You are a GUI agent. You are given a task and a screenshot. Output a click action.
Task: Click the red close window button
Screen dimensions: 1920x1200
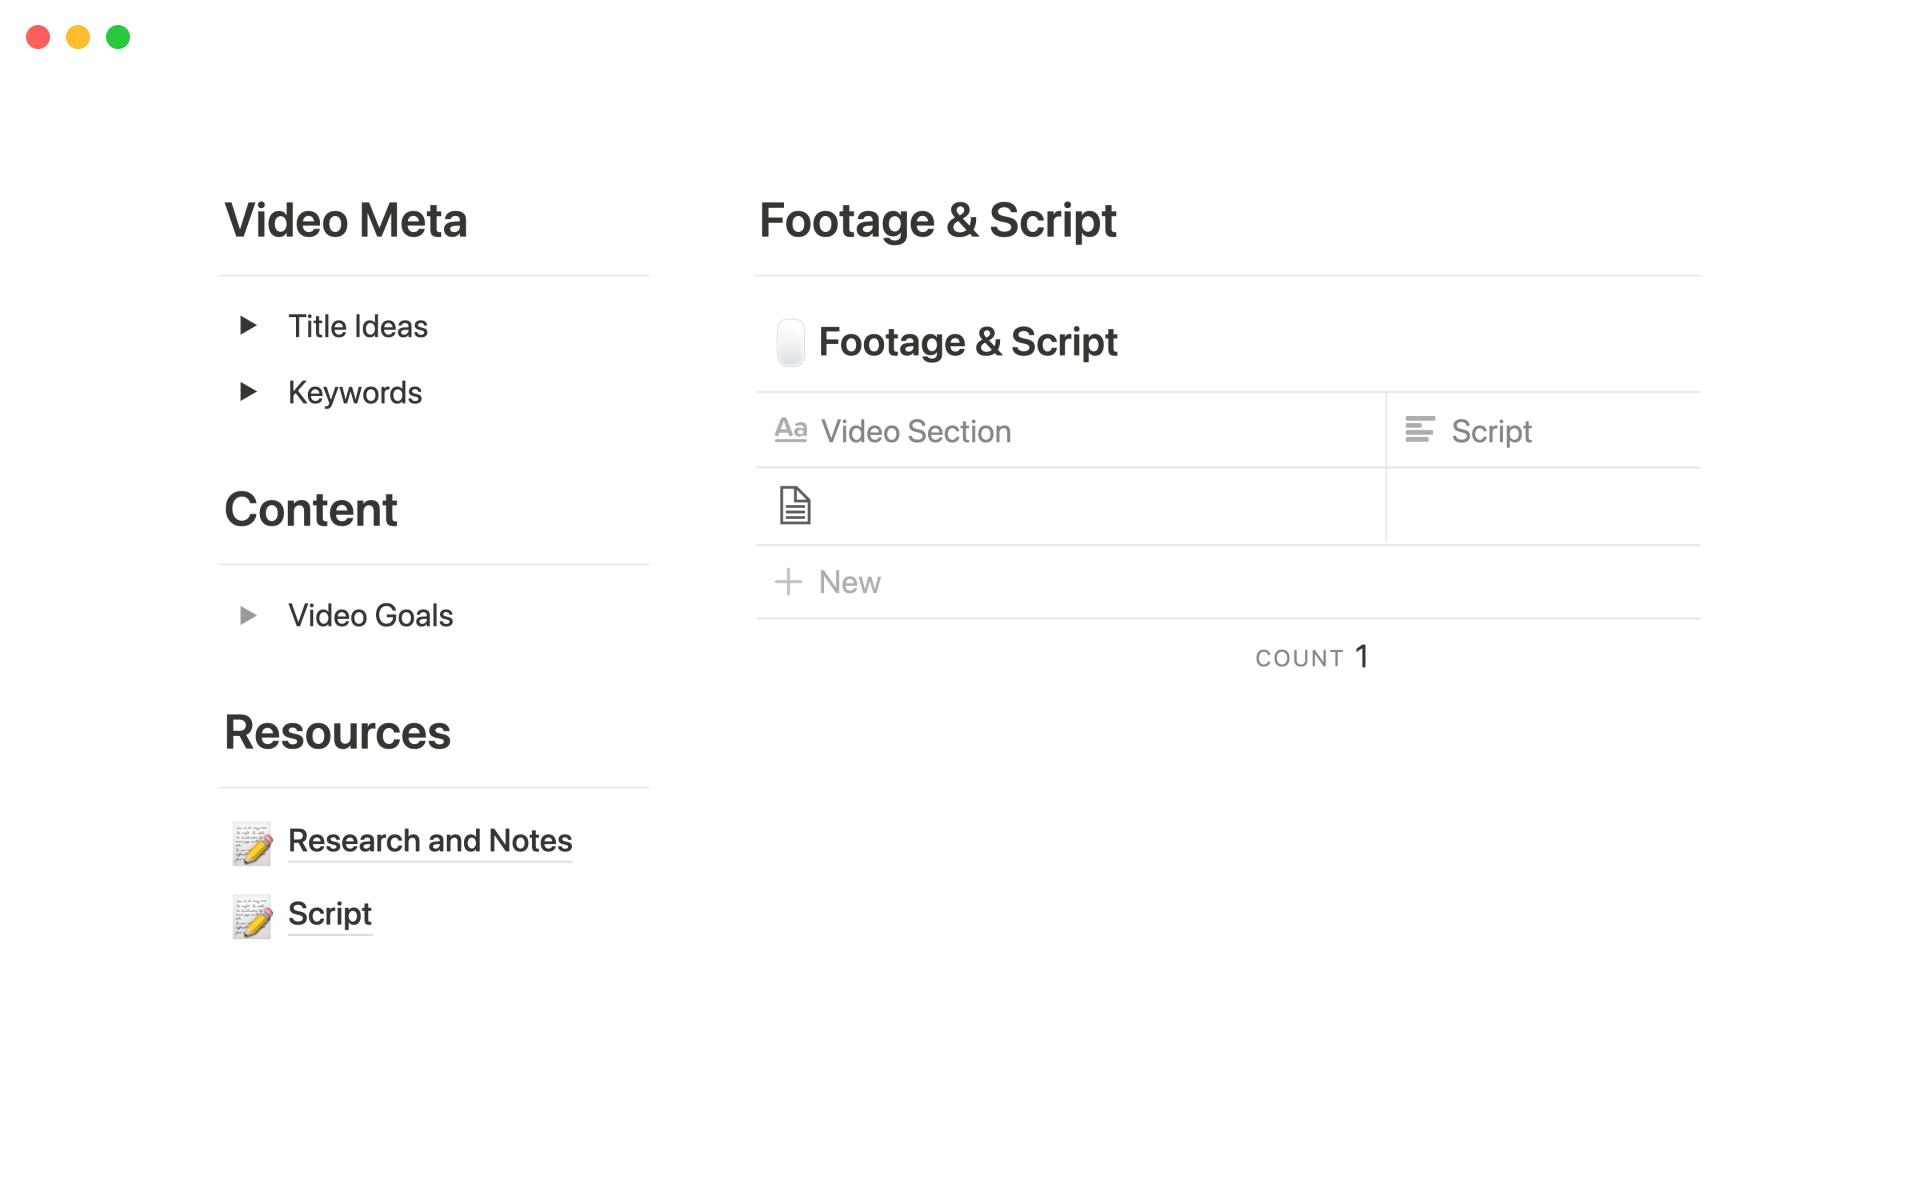[x=38, y=37]
